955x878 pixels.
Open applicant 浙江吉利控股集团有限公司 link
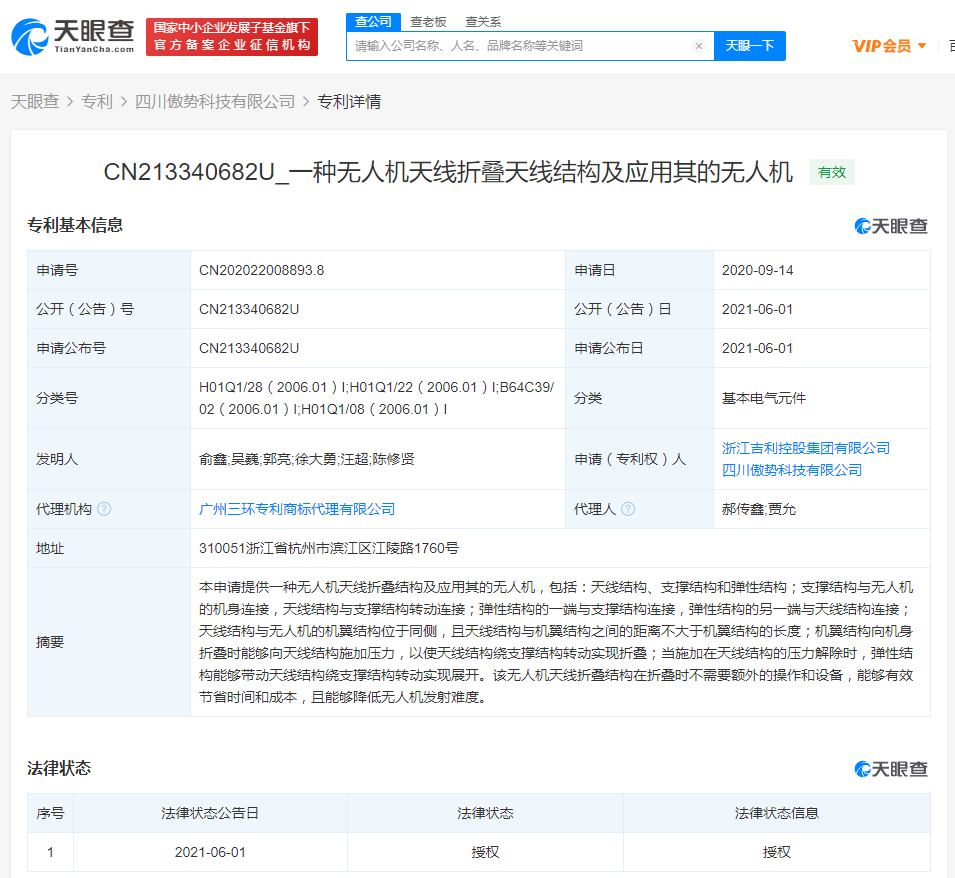pyautogui.click(x=805, y=448)
